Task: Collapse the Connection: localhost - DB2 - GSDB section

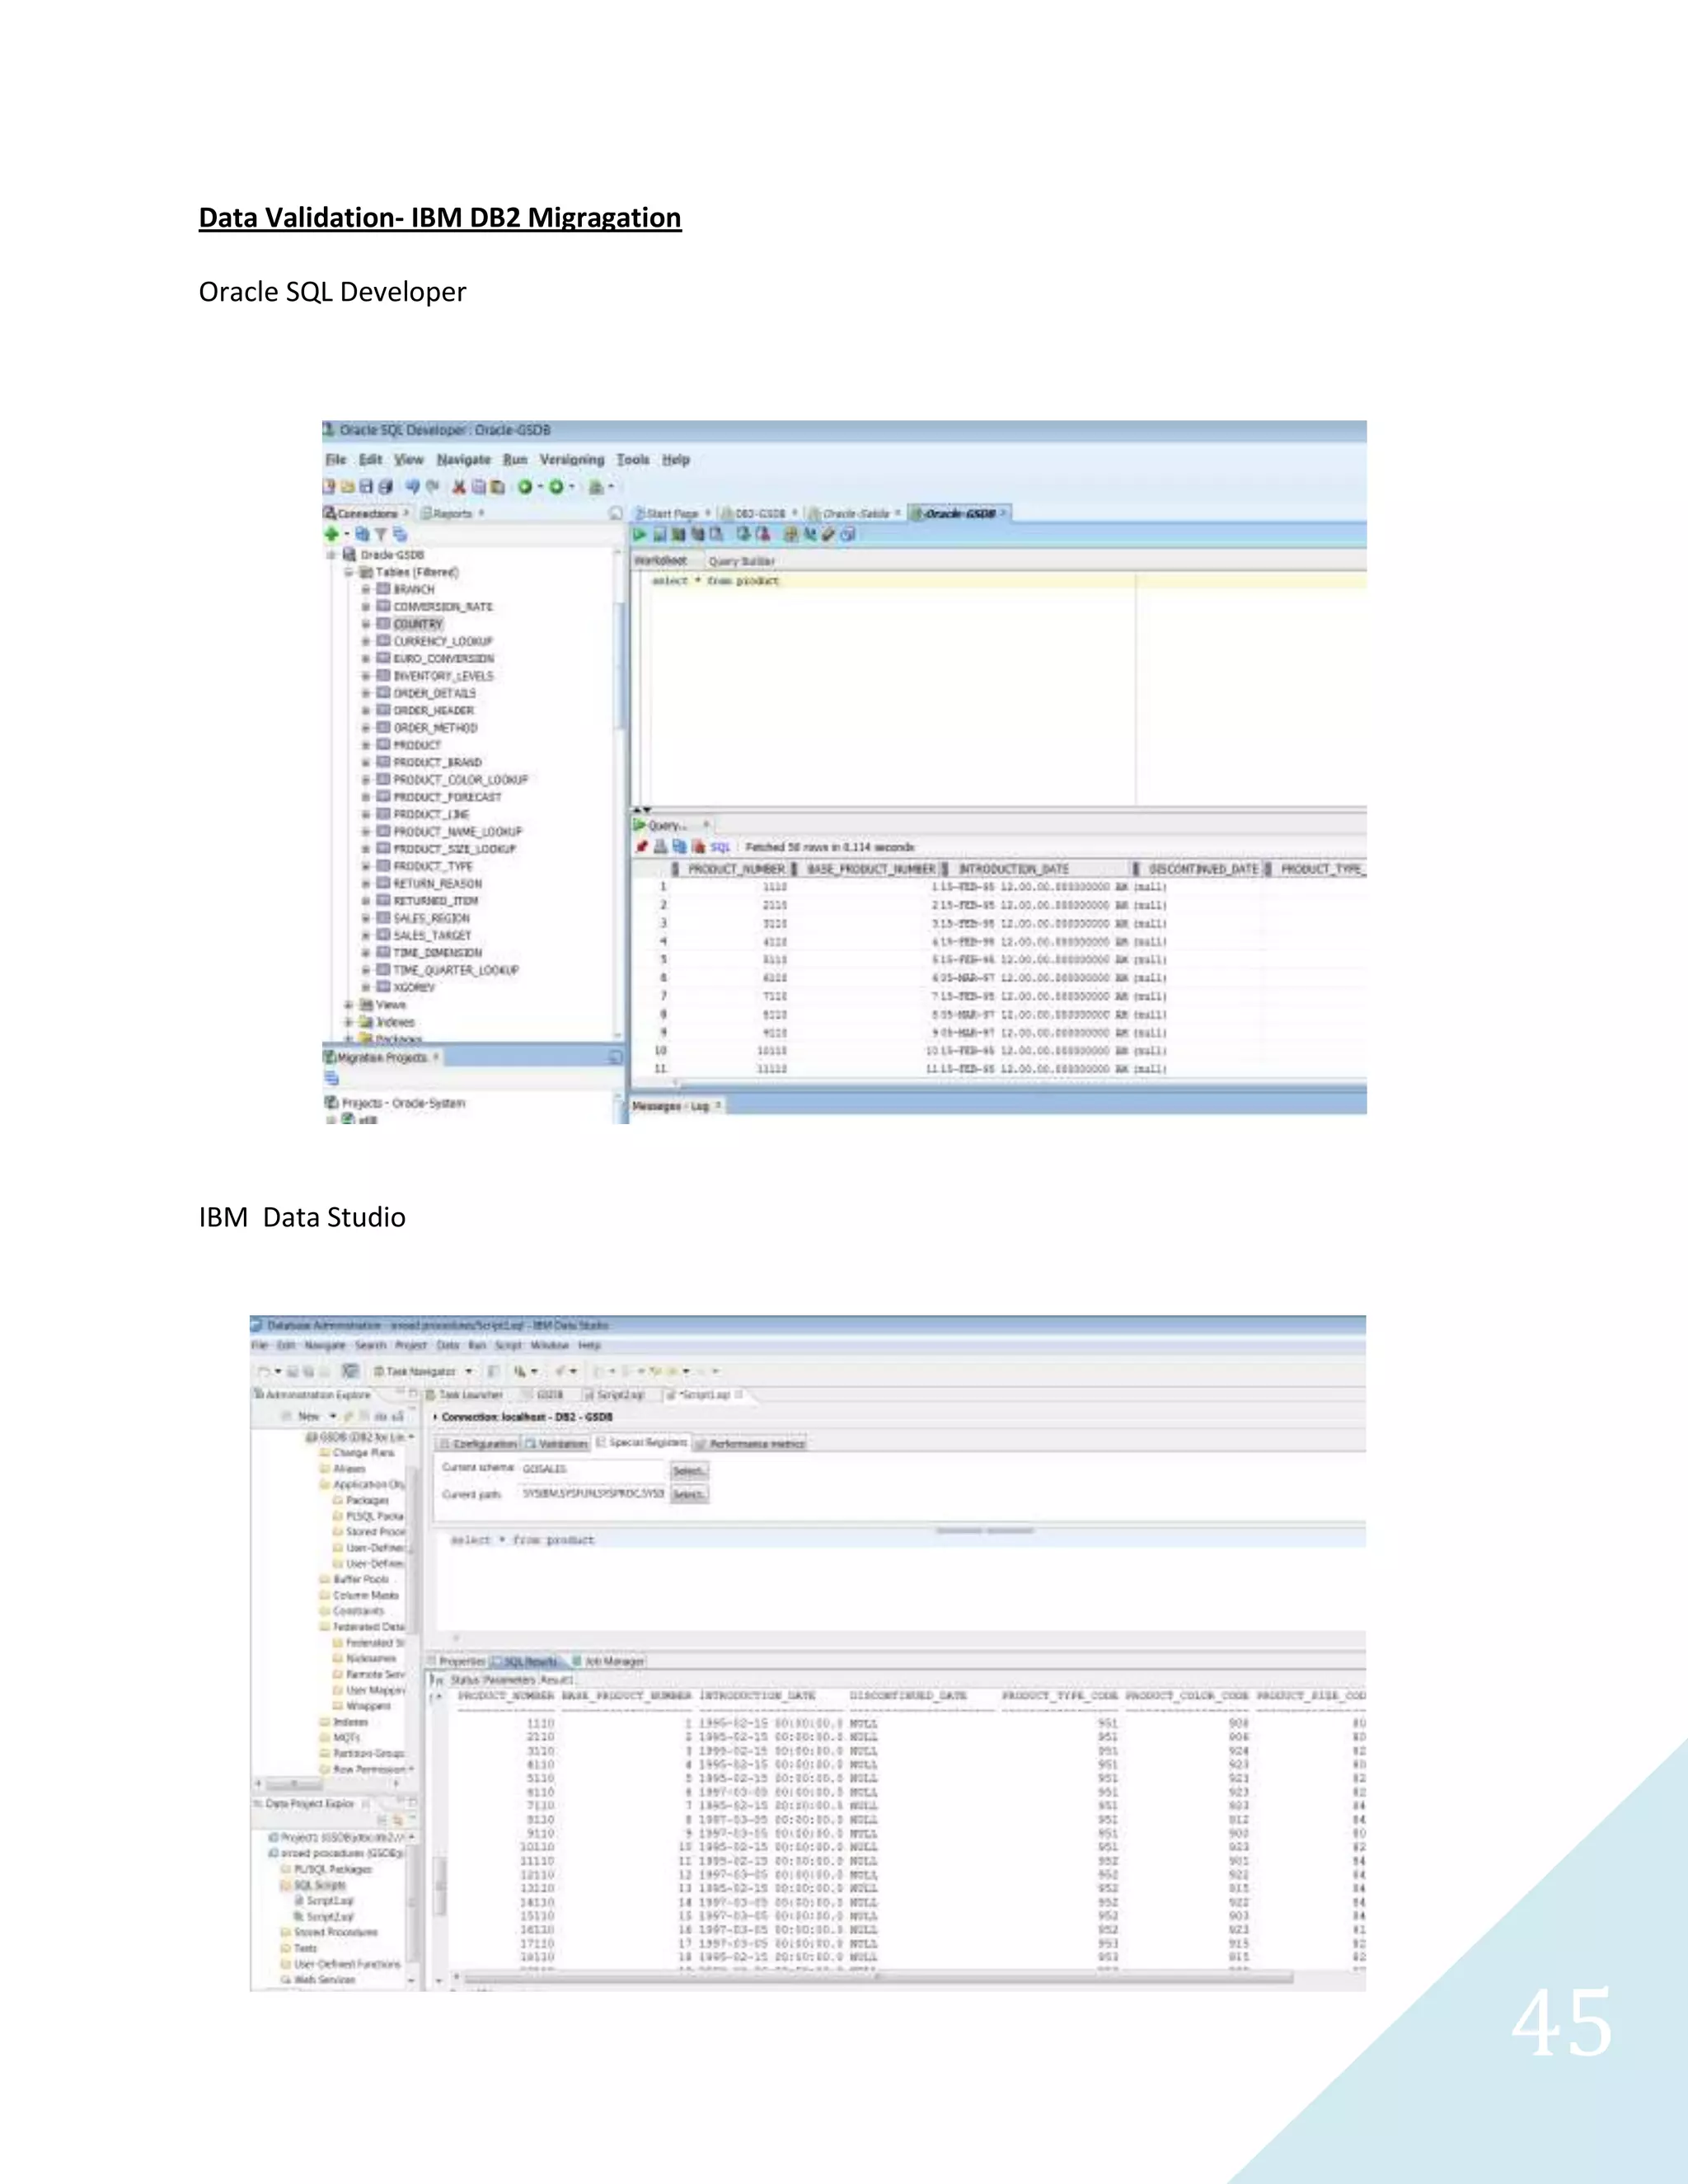Action: point(436,1417)
